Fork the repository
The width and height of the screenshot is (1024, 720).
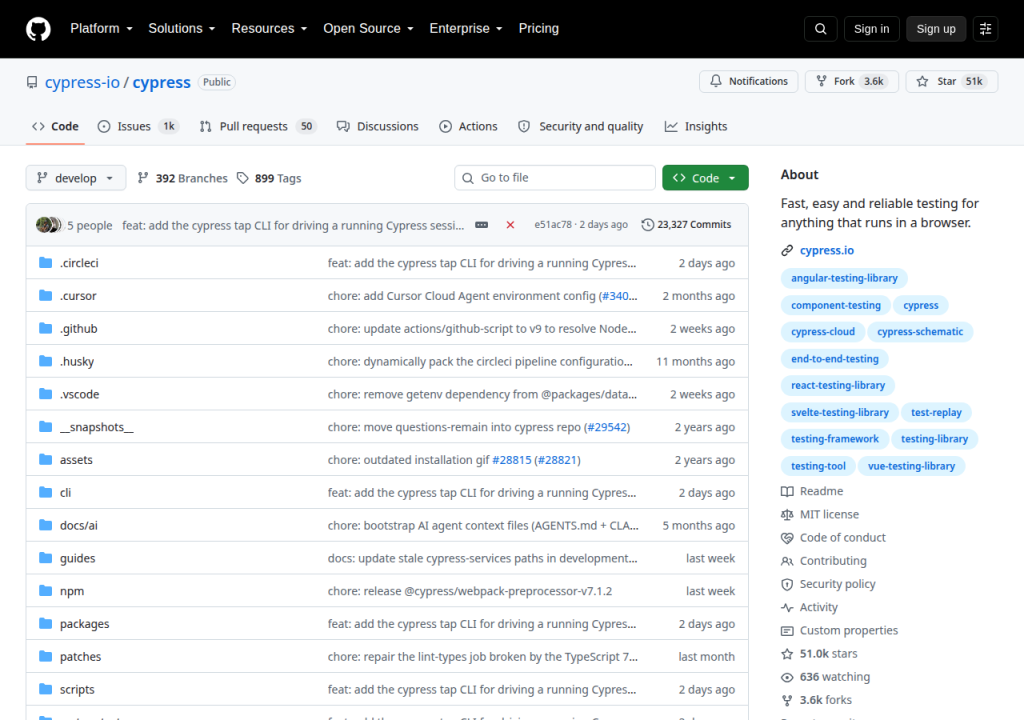click(852, 81)
